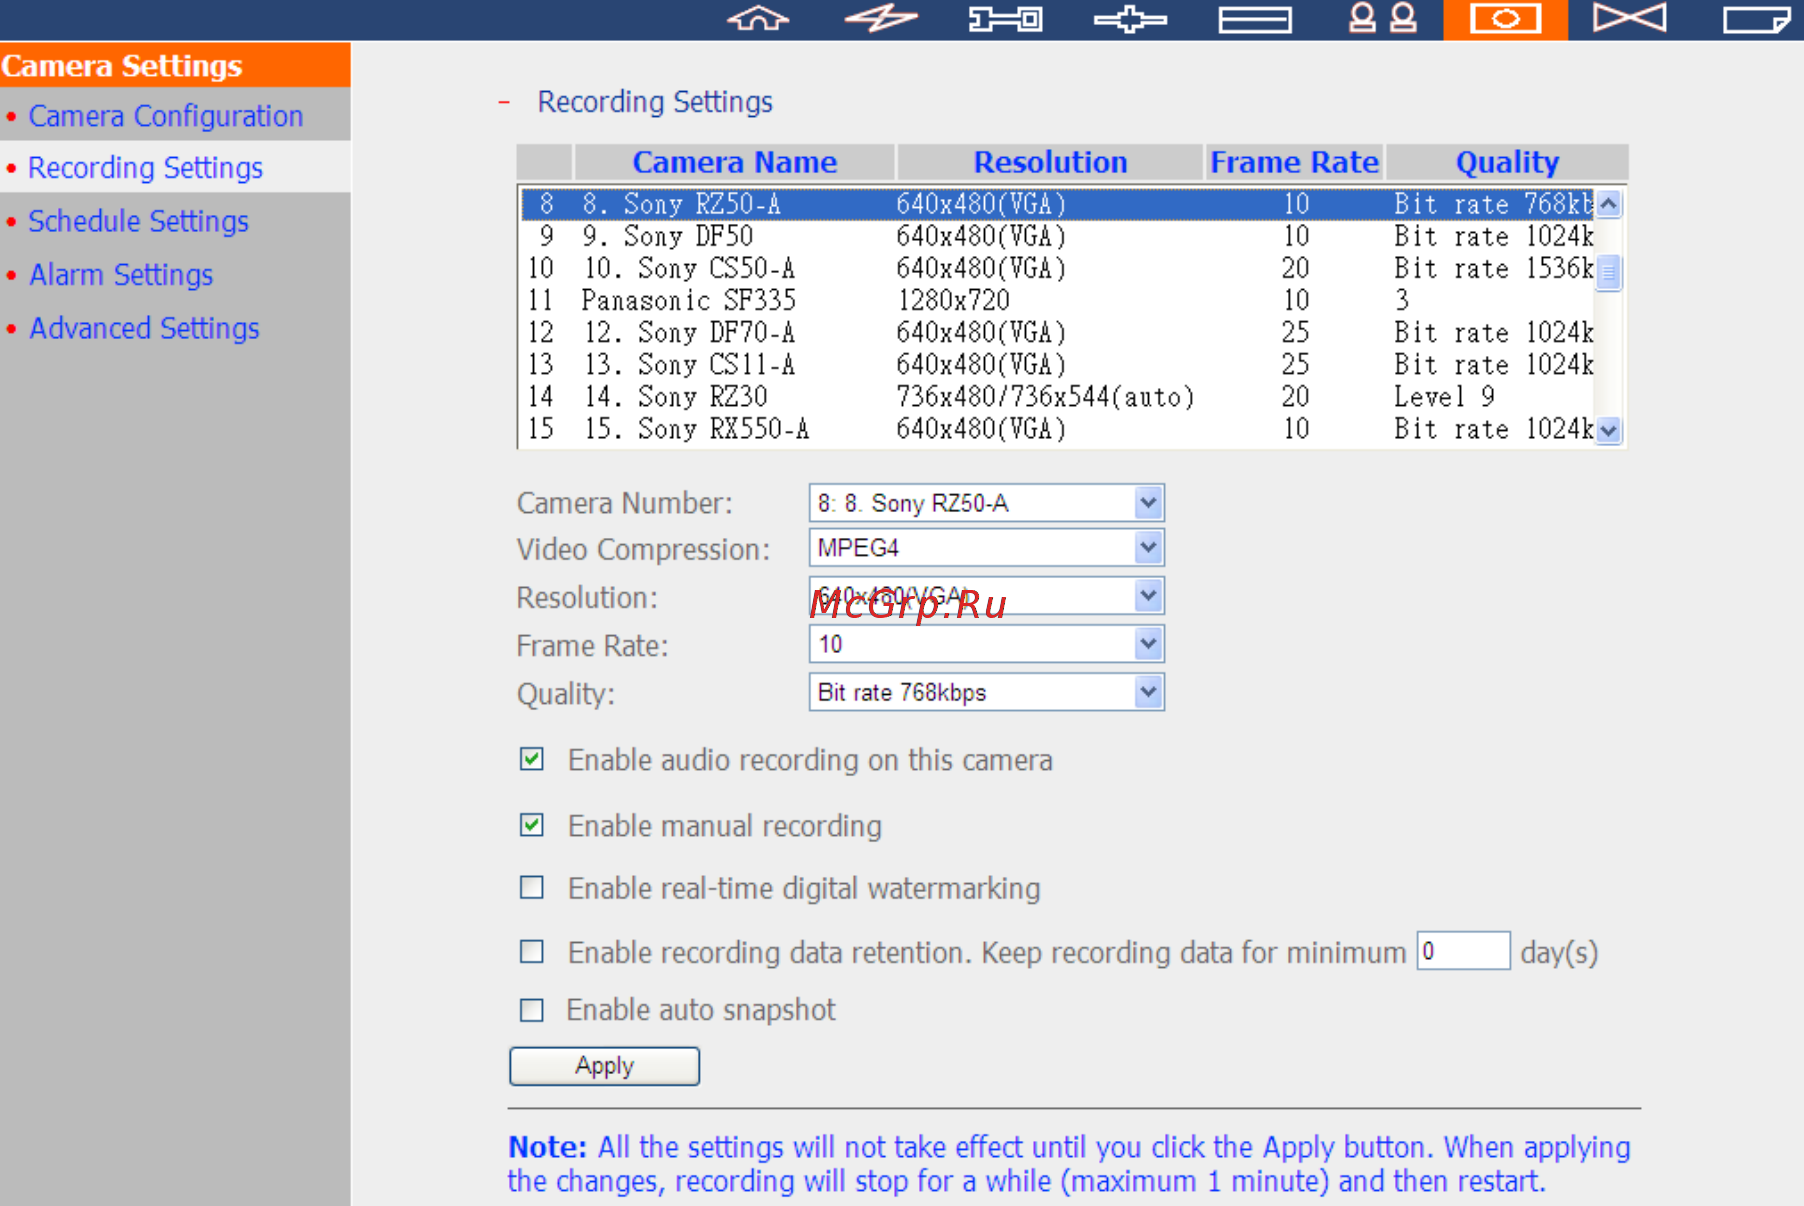Open the rectangular device configuration icon
The image size is (1804, 1206).
coord(1255,20)
